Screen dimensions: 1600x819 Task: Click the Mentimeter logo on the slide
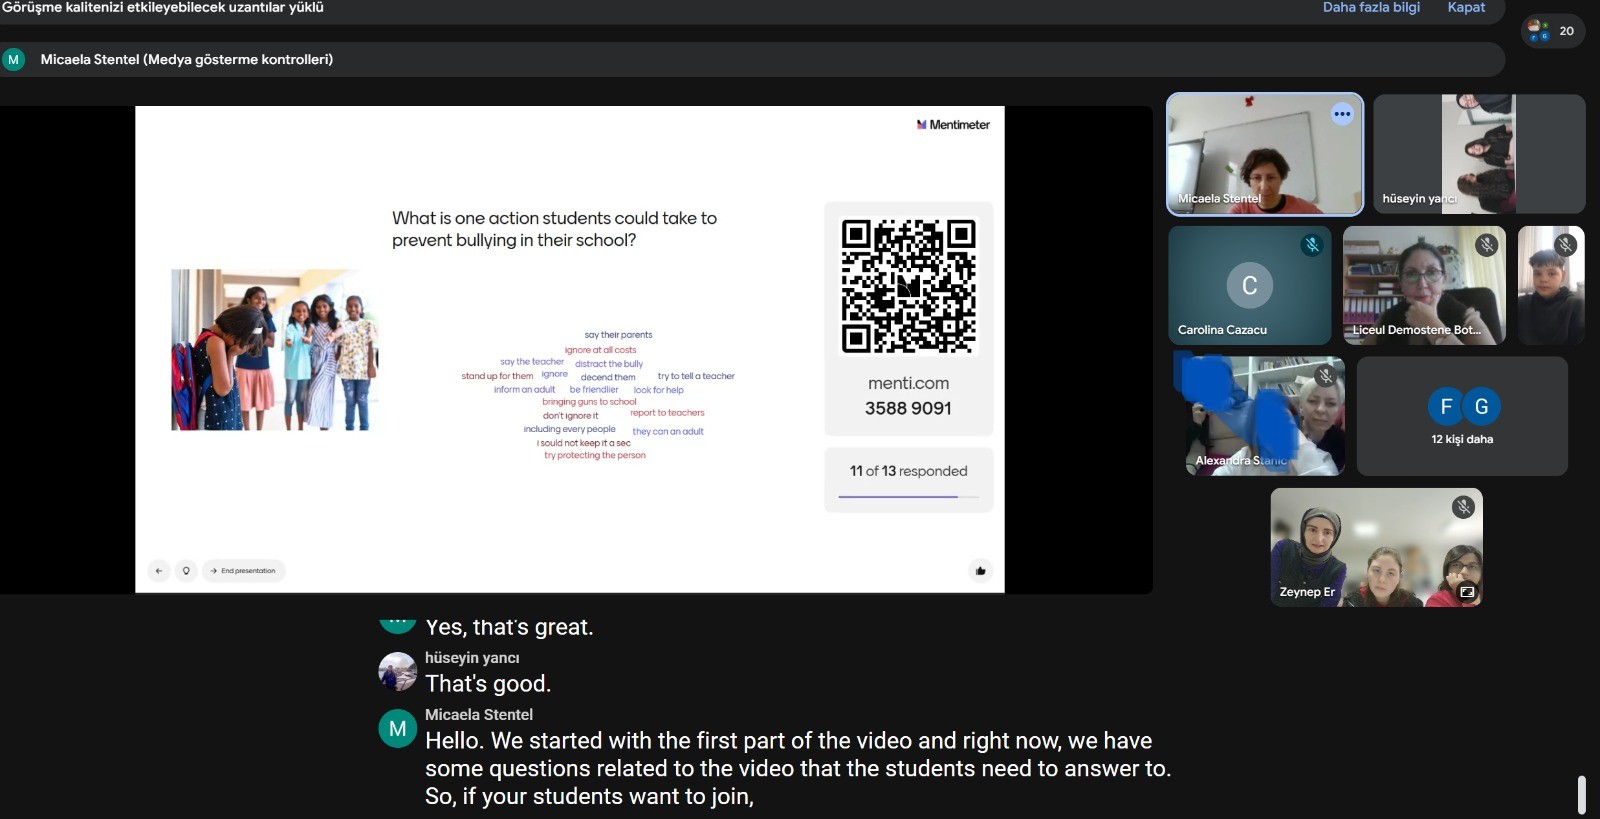point(953,125)
